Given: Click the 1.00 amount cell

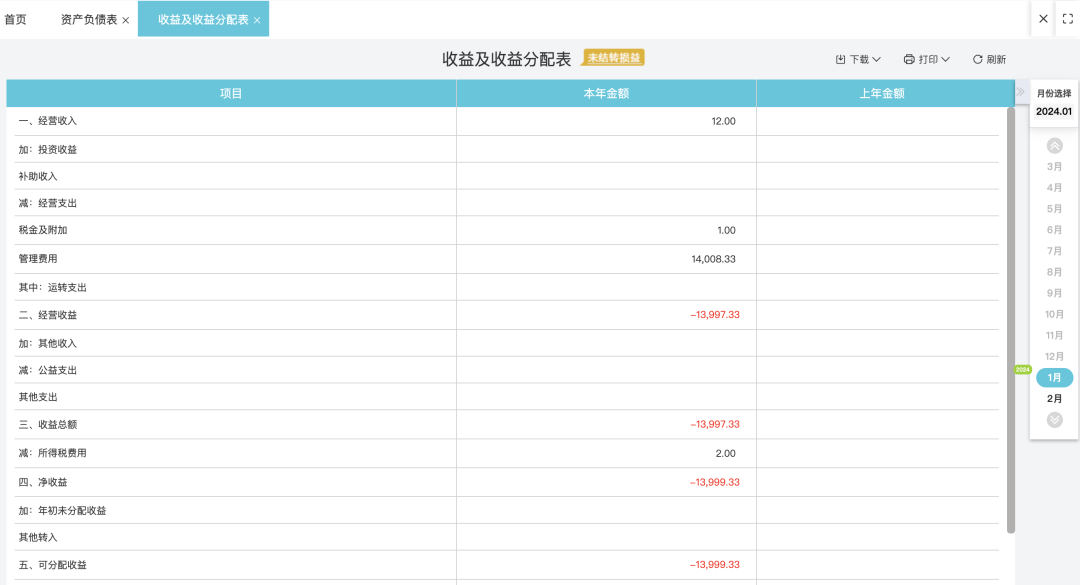Looking at the screenshot, I should (726, 230).
